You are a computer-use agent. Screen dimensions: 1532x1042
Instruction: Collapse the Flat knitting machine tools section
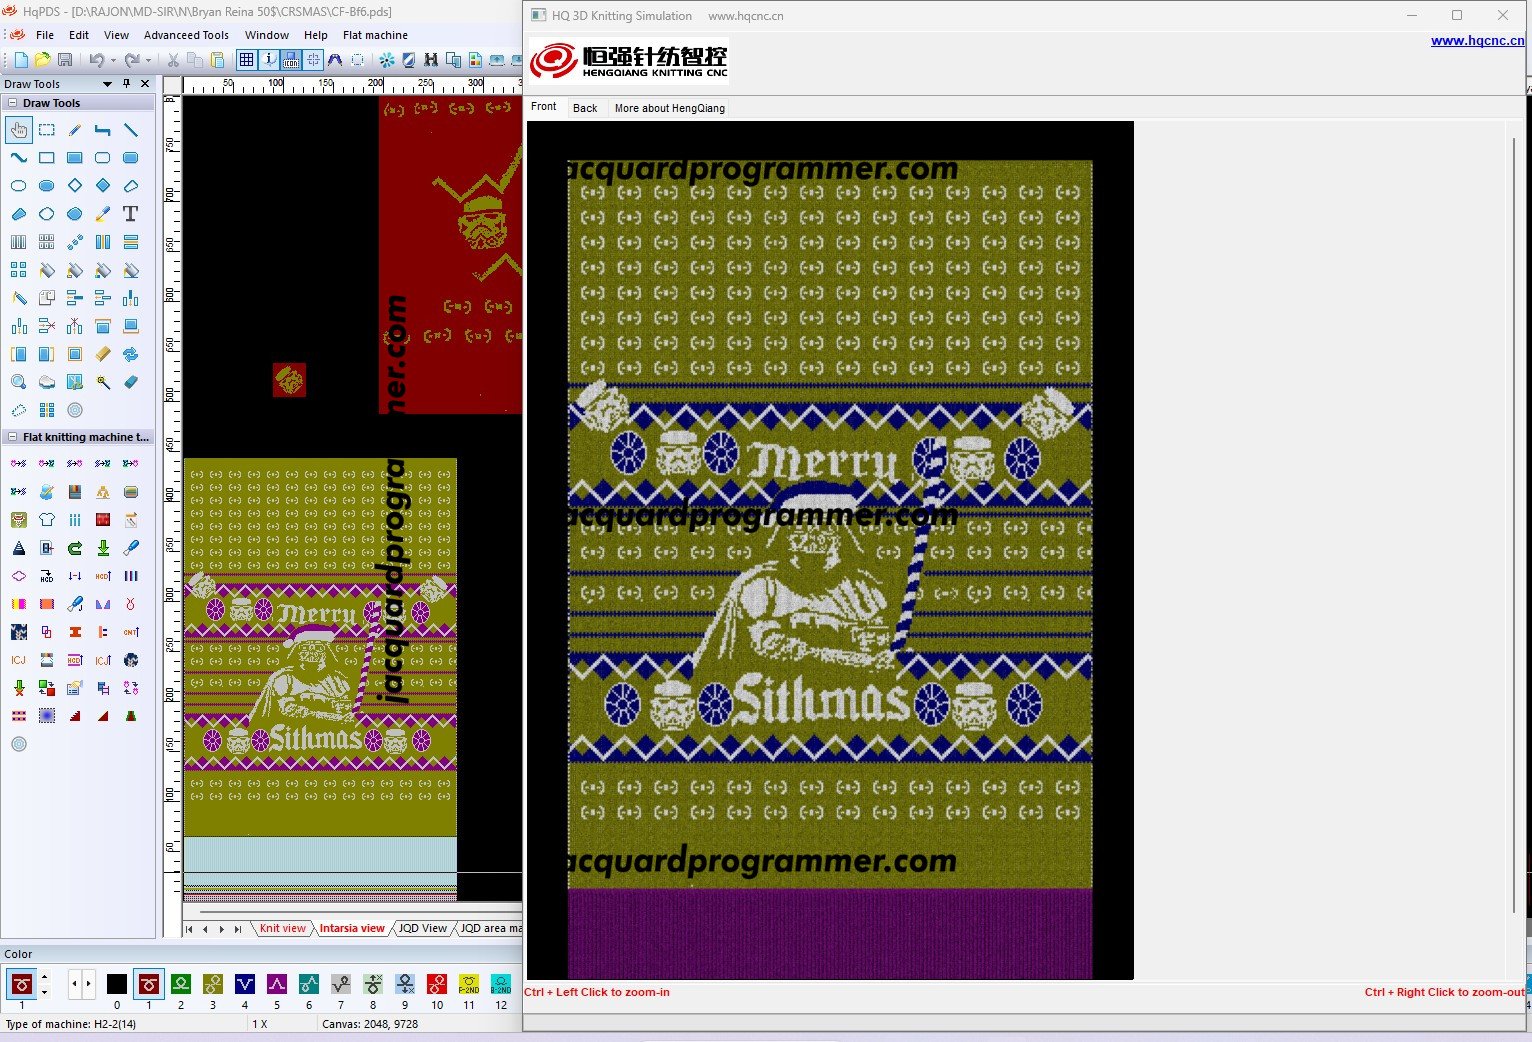12,437
